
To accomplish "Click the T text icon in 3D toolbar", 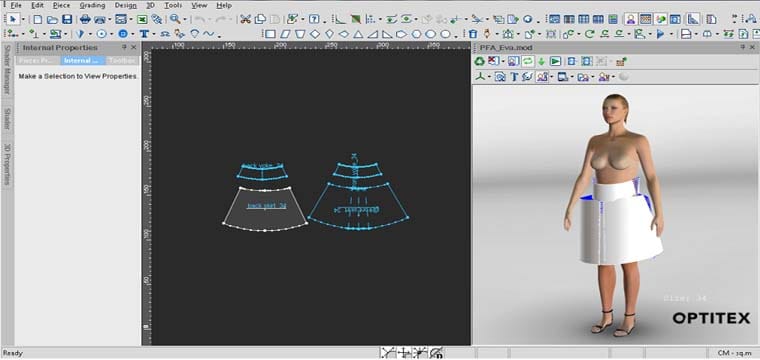I will (x=514, y=77).
